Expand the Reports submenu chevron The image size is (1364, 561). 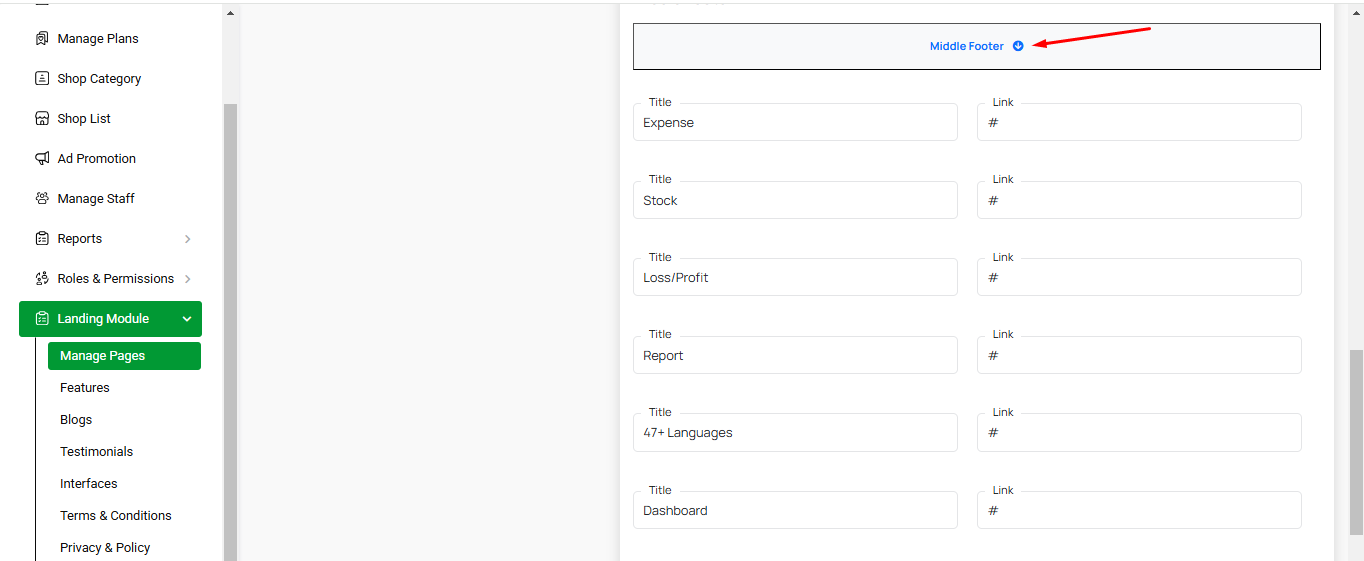[188, 239]
